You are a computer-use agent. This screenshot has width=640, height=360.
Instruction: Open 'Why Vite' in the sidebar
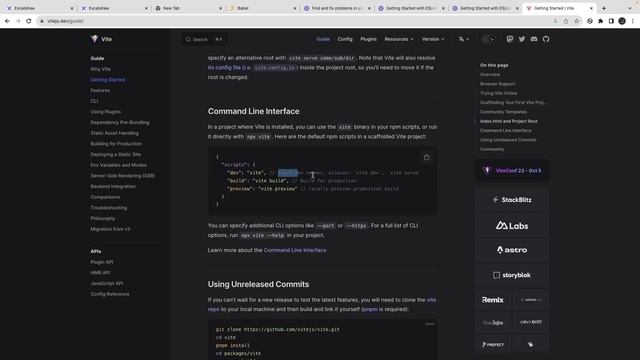[x=100, y=69]
